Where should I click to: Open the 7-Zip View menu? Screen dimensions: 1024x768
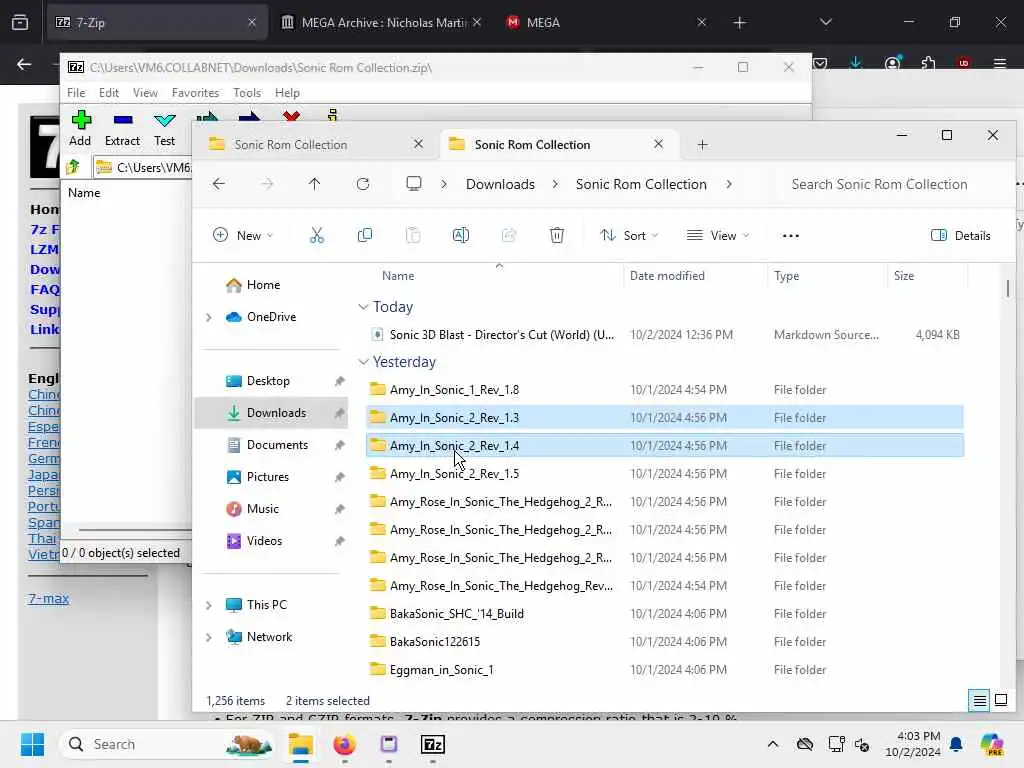click(145, 93)
